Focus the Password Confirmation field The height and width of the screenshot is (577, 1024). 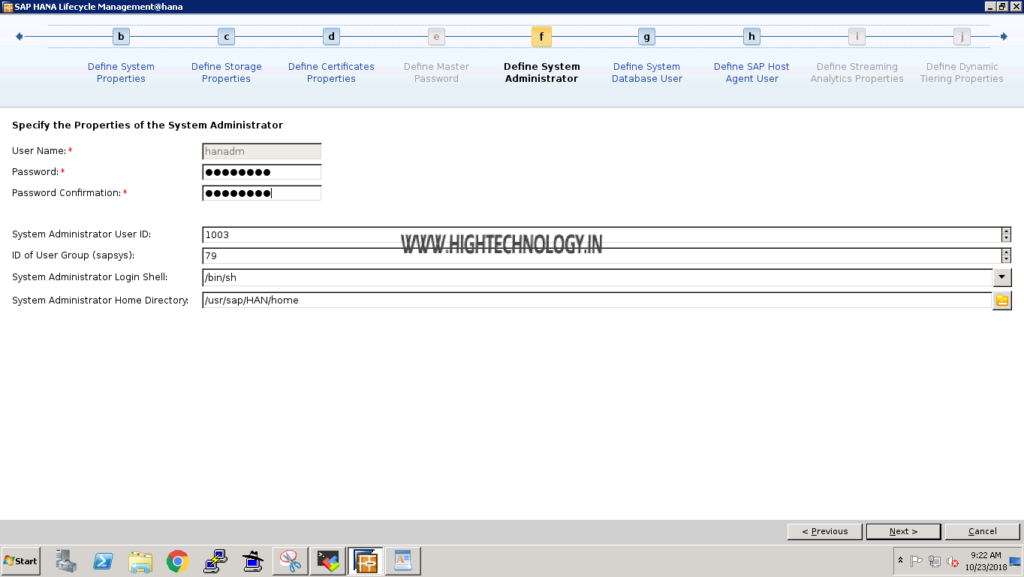pyautogui.click(x=261, y=193)
